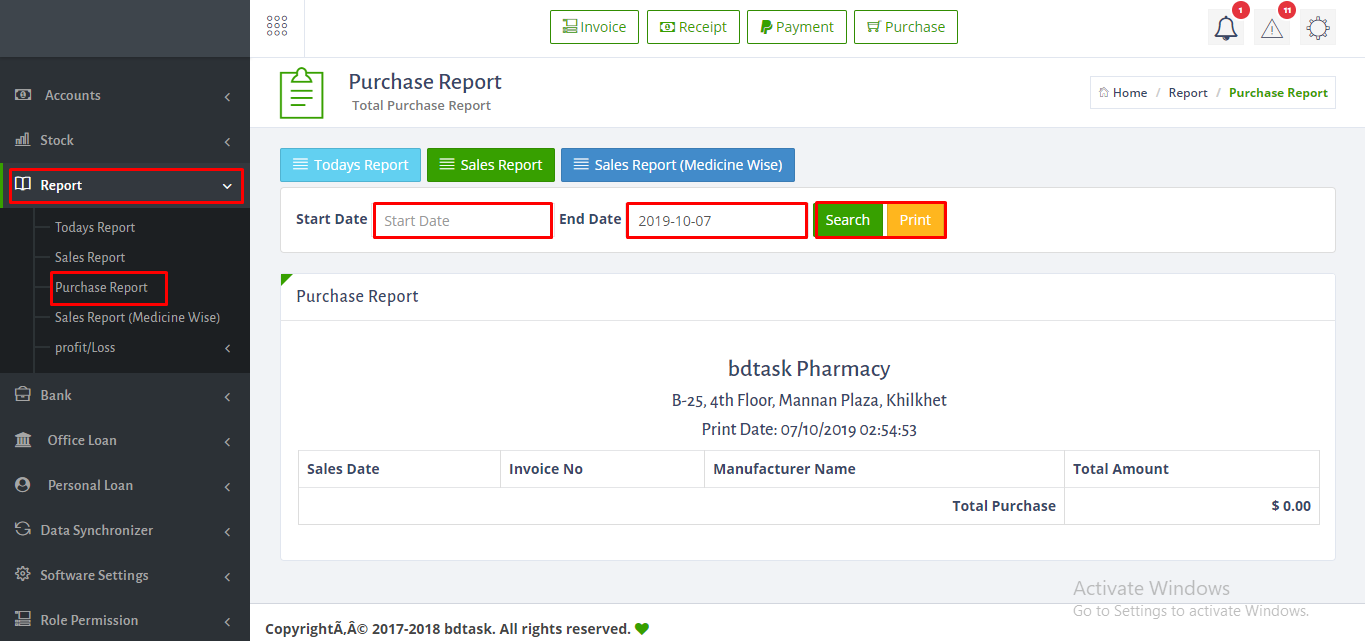Click the Total Purchase row label
1365x641 pixels.
pos(1004,506)
